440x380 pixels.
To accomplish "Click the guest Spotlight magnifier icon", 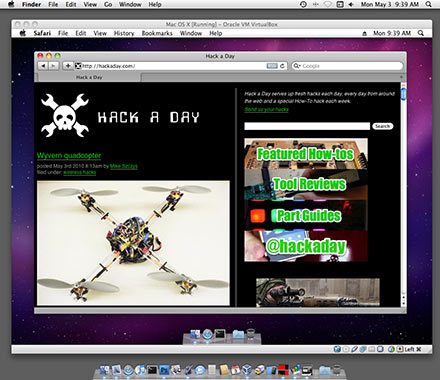I will click(x=421, y=33).
